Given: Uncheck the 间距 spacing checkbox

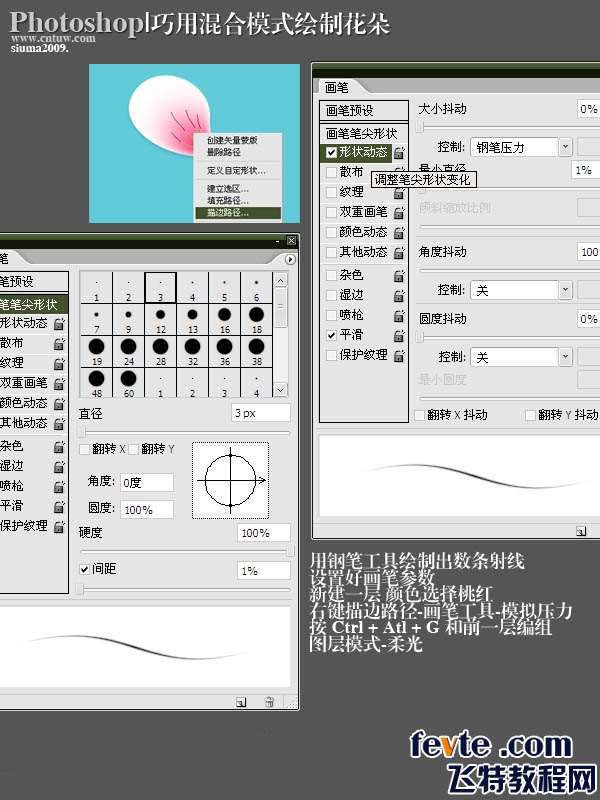Looking at the screenshot, I should 85,569.
